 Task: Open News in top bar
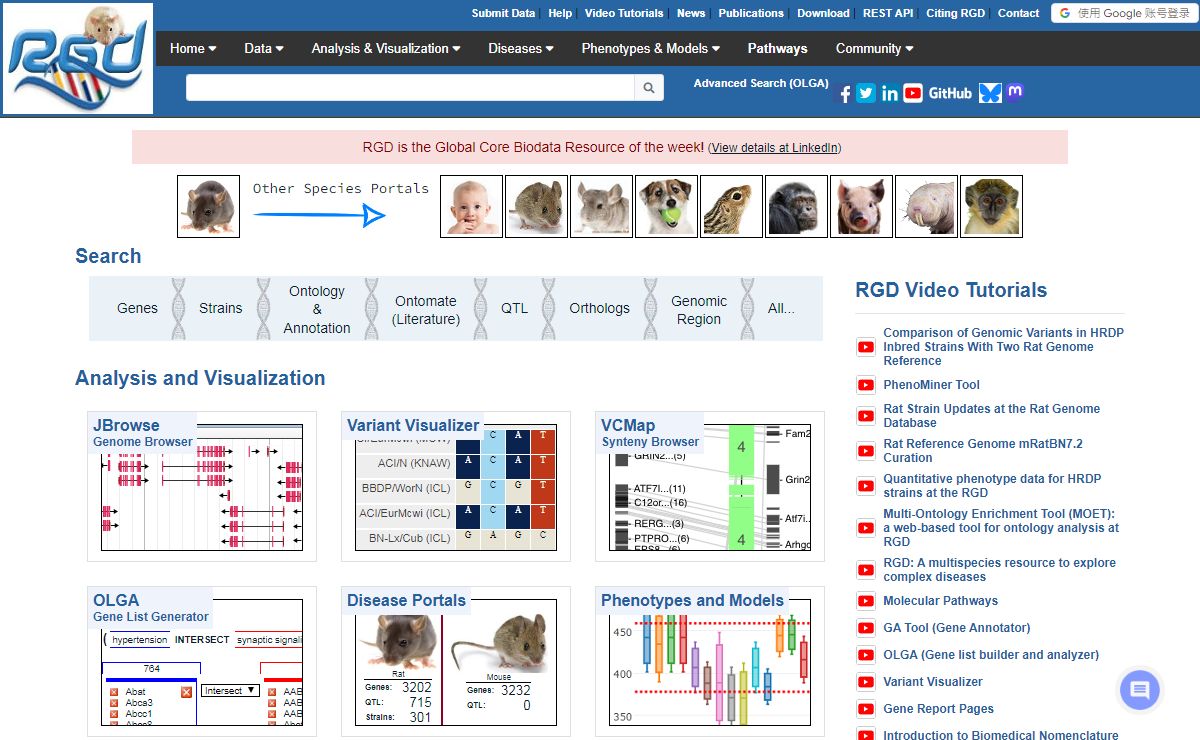click(691, 13)
